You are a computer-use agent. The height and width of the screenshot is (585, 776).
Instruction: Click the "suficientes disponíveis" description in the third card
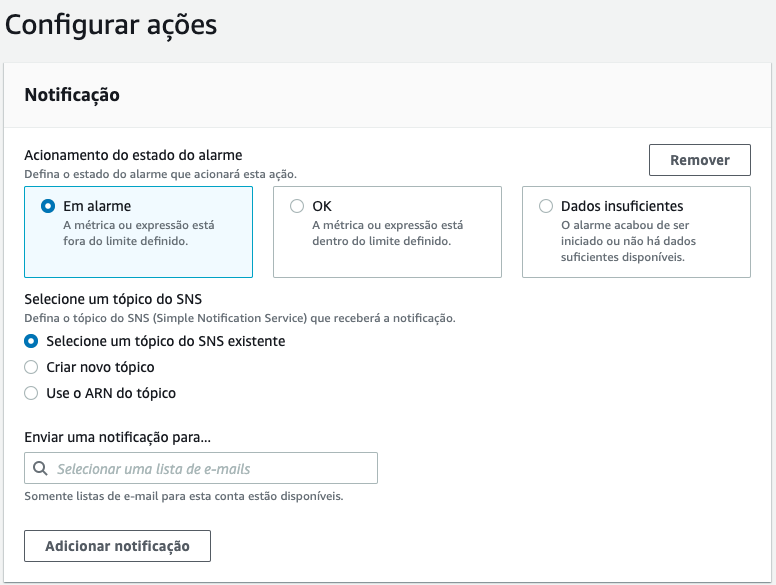point(623,257)
